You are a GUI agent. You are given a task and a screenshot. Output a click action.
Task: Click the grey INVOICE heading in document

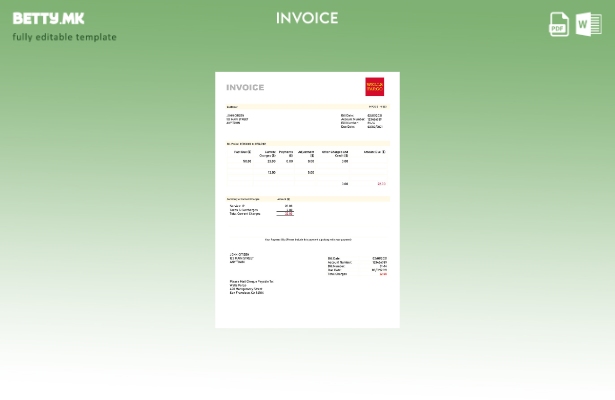pyautogui.click(x=245, y=87)
